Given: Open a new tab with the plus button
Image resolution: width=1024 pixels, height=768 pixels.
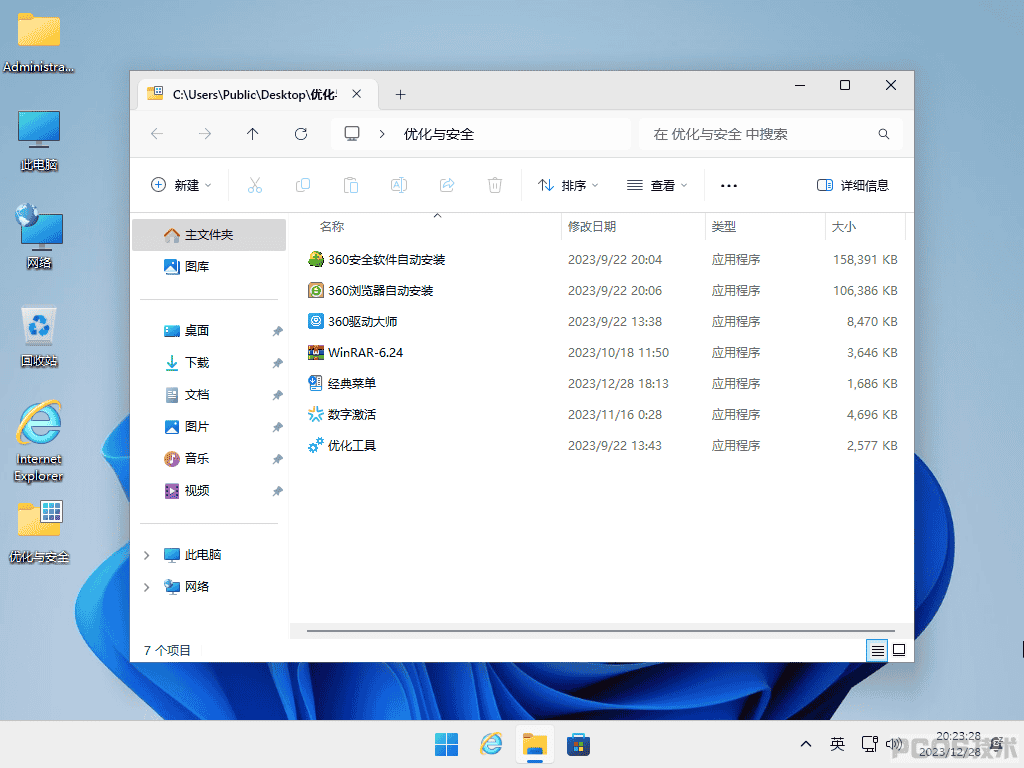Looking at the screenshot, I should coord(400,95).
